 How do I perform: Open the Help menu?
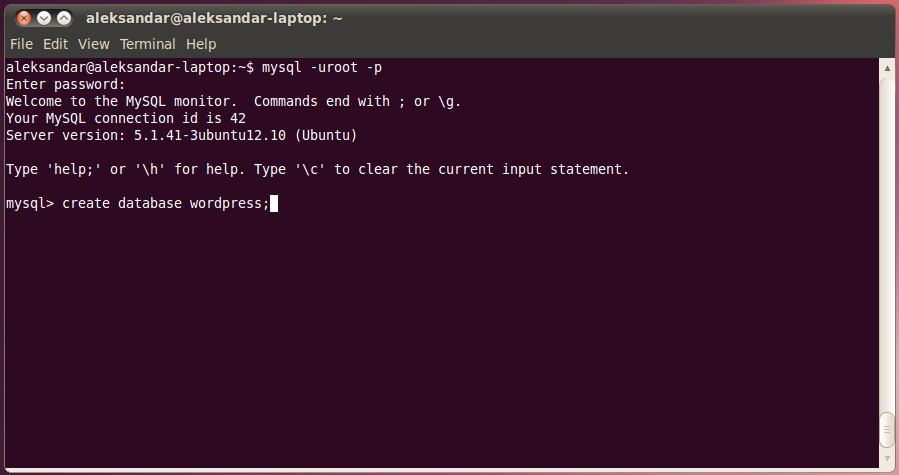(201, 44)
